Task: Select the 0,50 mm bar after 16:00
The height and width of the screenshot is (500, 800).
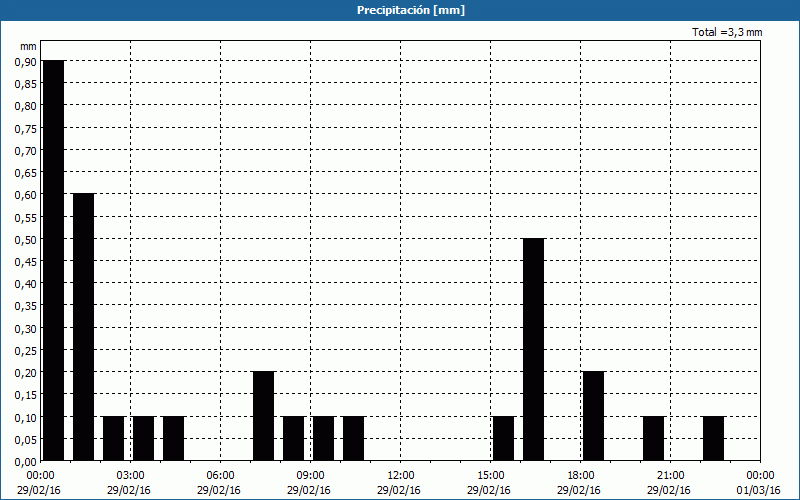Action: point(534,349)
